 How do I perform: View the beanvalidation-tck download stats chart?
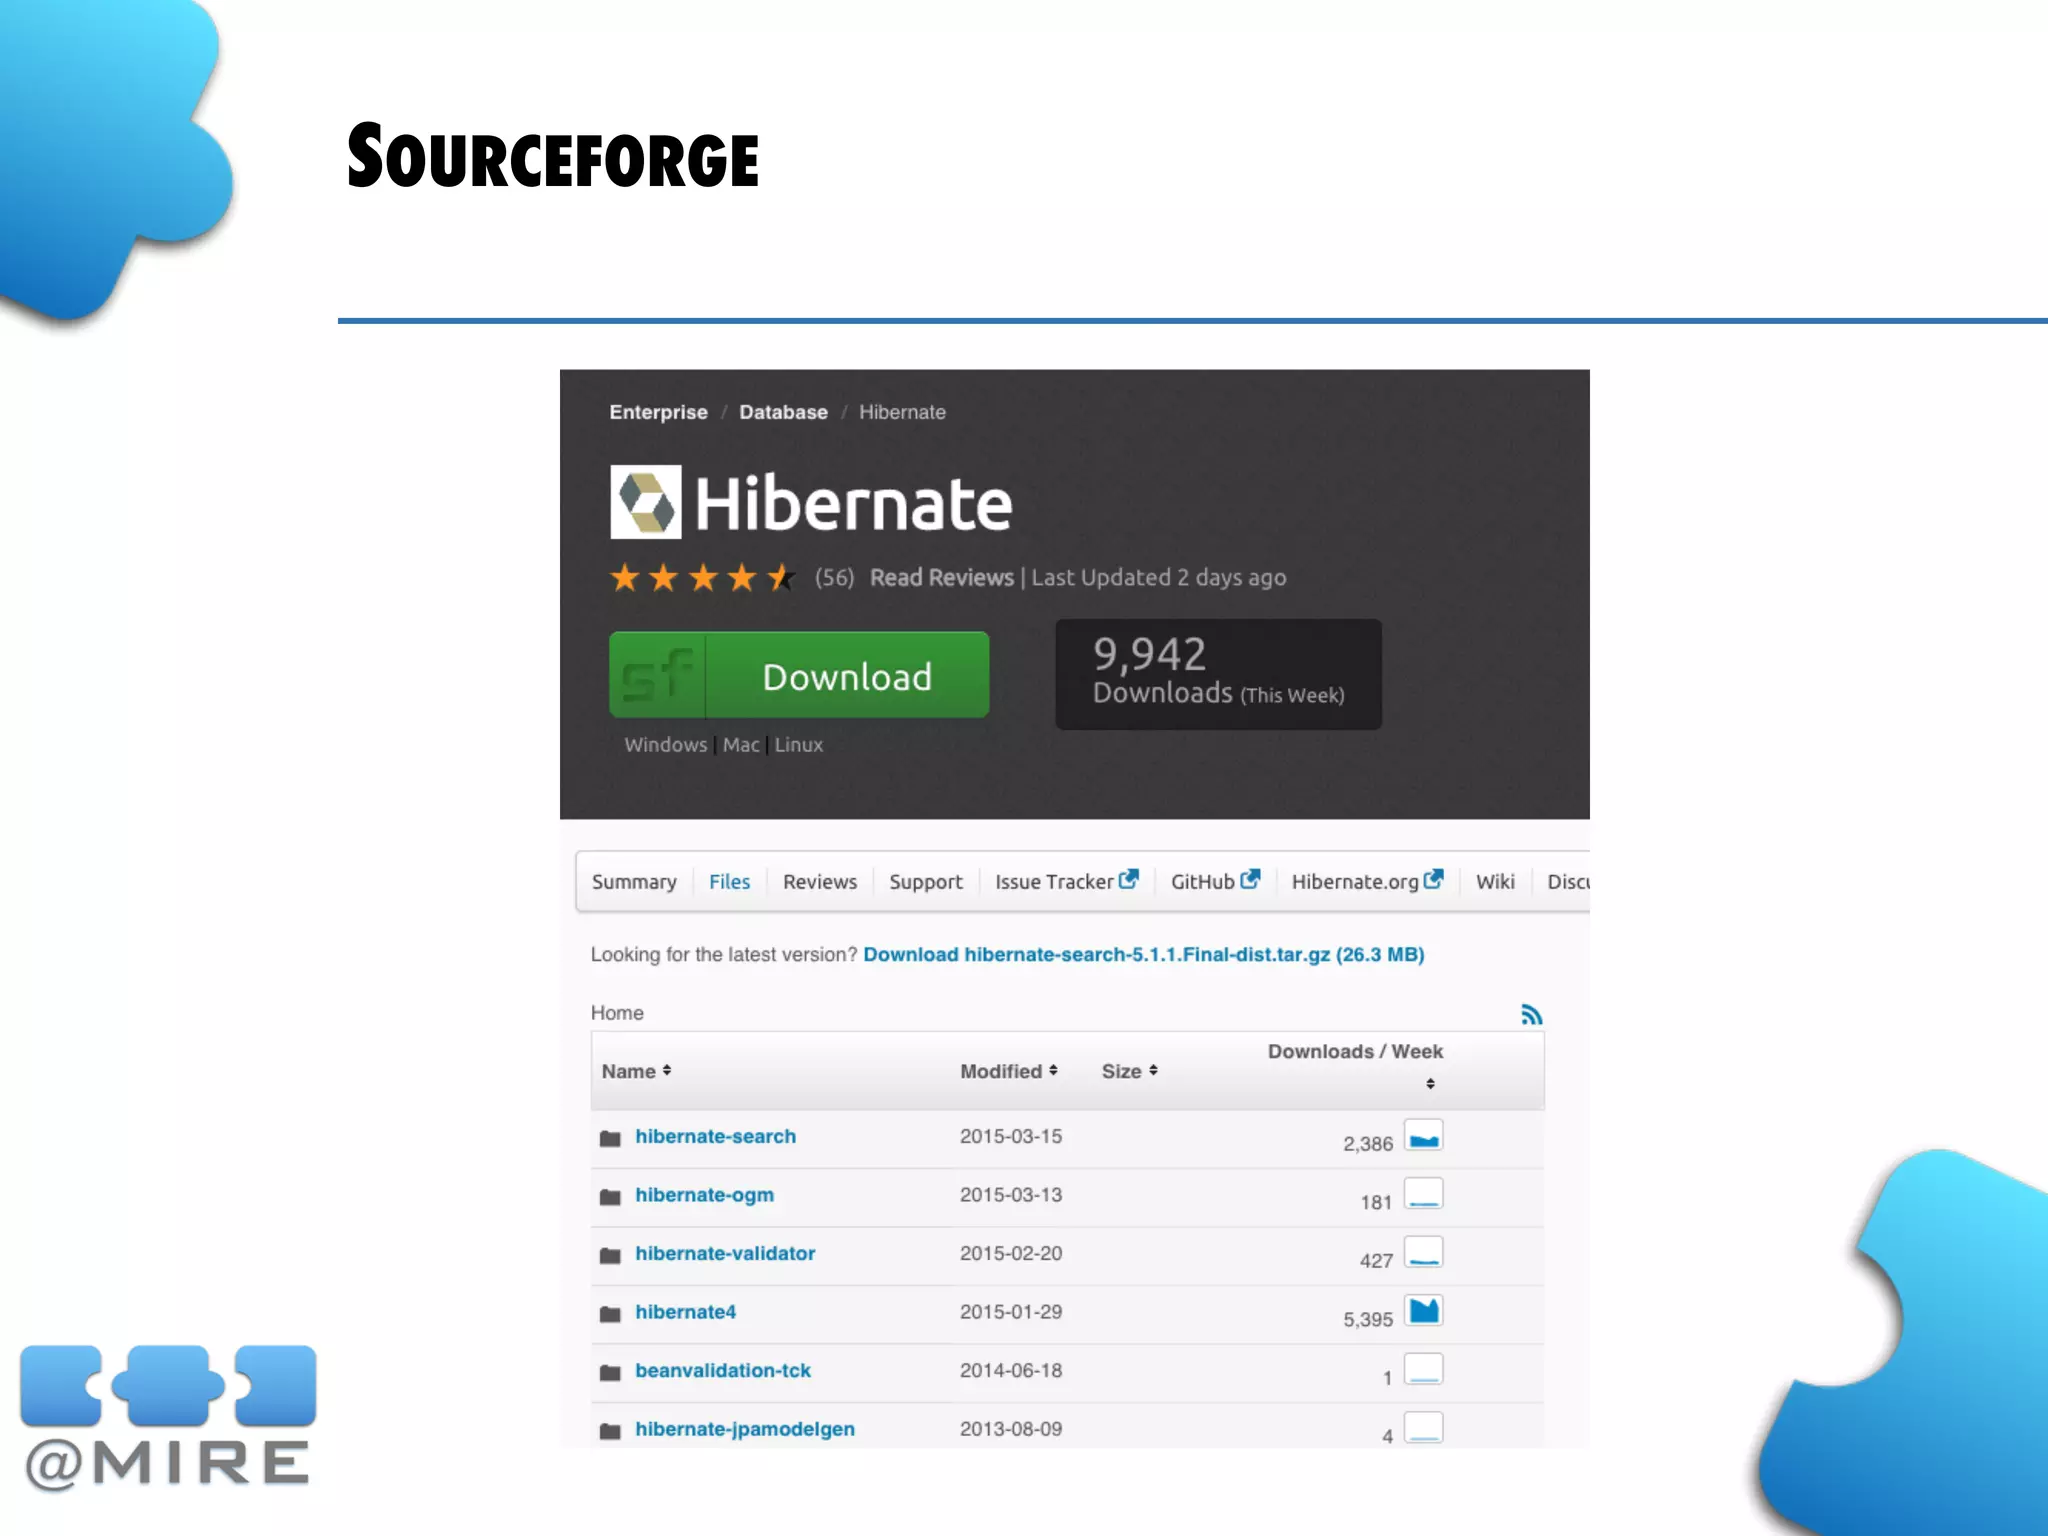click(x=1424, y=1369)
